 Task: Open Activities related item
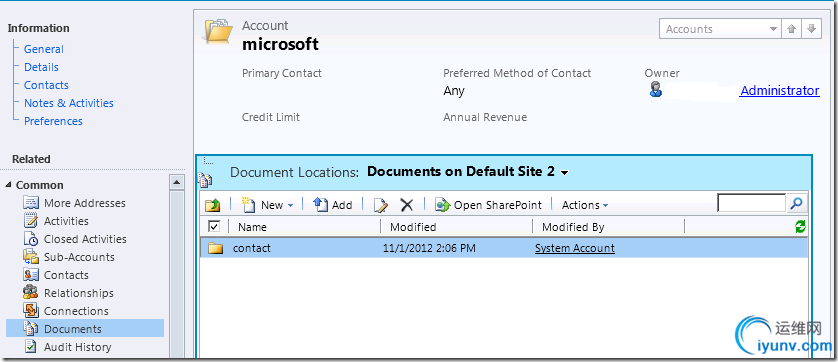66,221
